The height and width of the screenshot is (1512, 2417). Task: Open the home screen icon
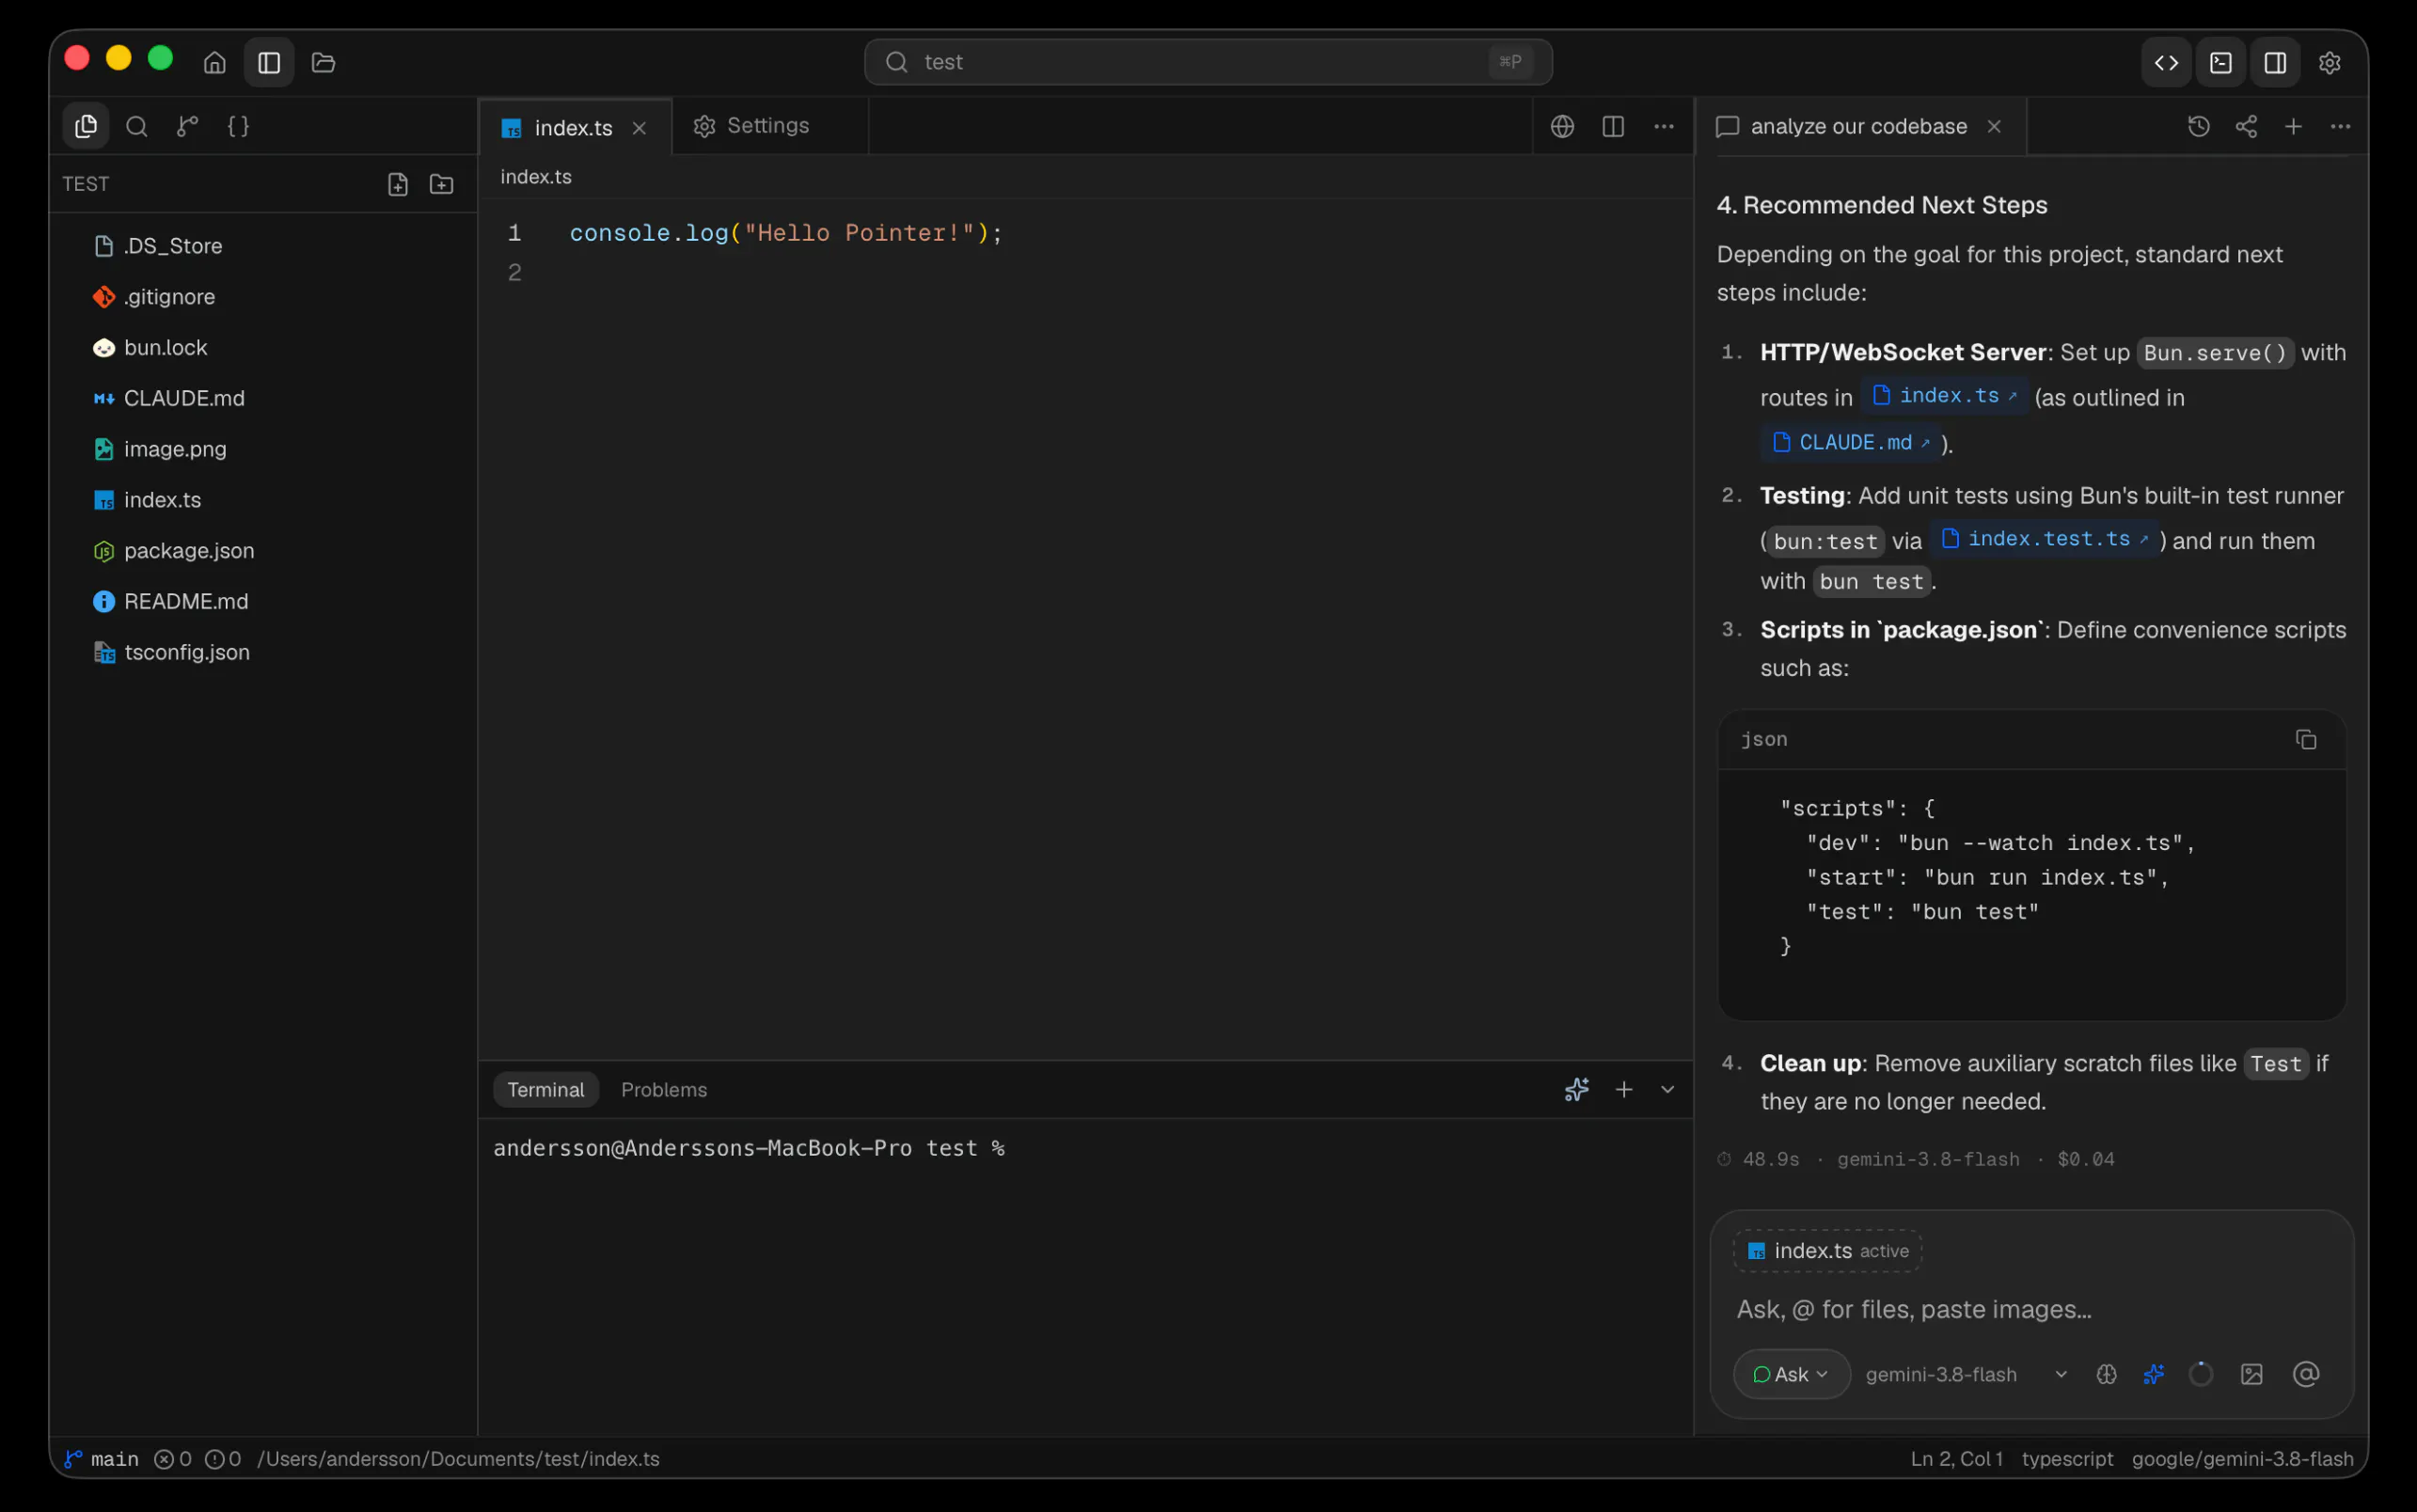214,62
